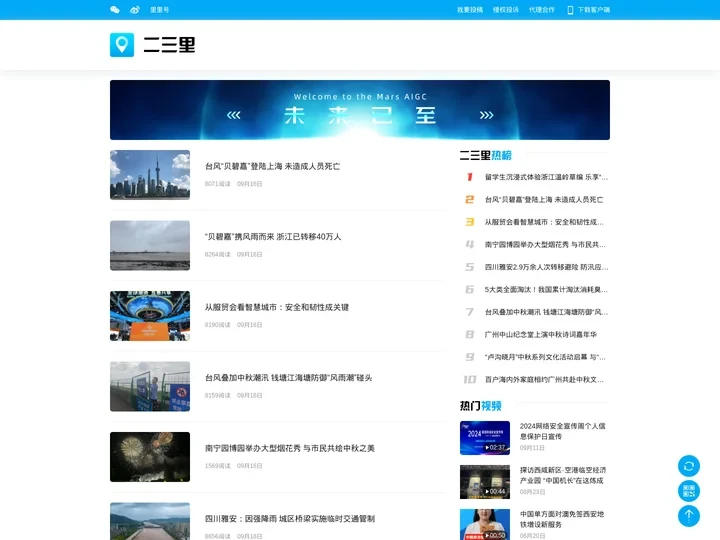The width and height of the screenshot is (720, 540).
Task: Open 我要投稿 in the top bar
Action: pyautogui.click(x=470, y=10)
